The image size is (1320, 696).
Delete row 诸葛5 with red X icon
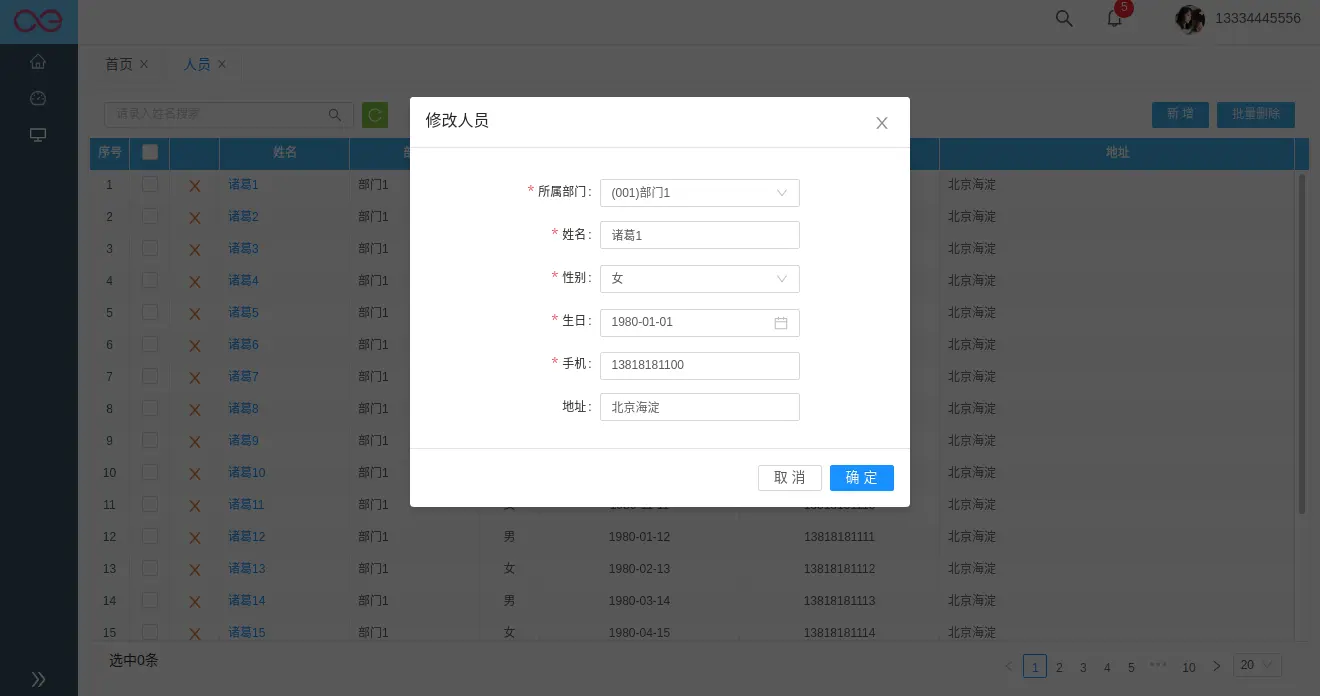pos(195,314)
